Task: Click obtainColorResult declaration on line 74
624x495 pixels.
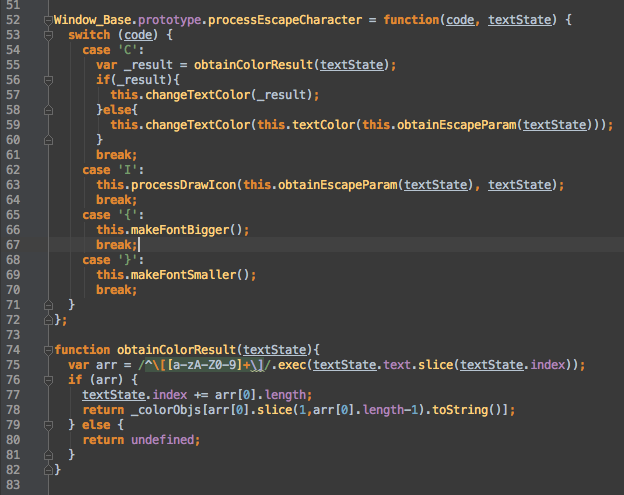Action: click(176, 350)
